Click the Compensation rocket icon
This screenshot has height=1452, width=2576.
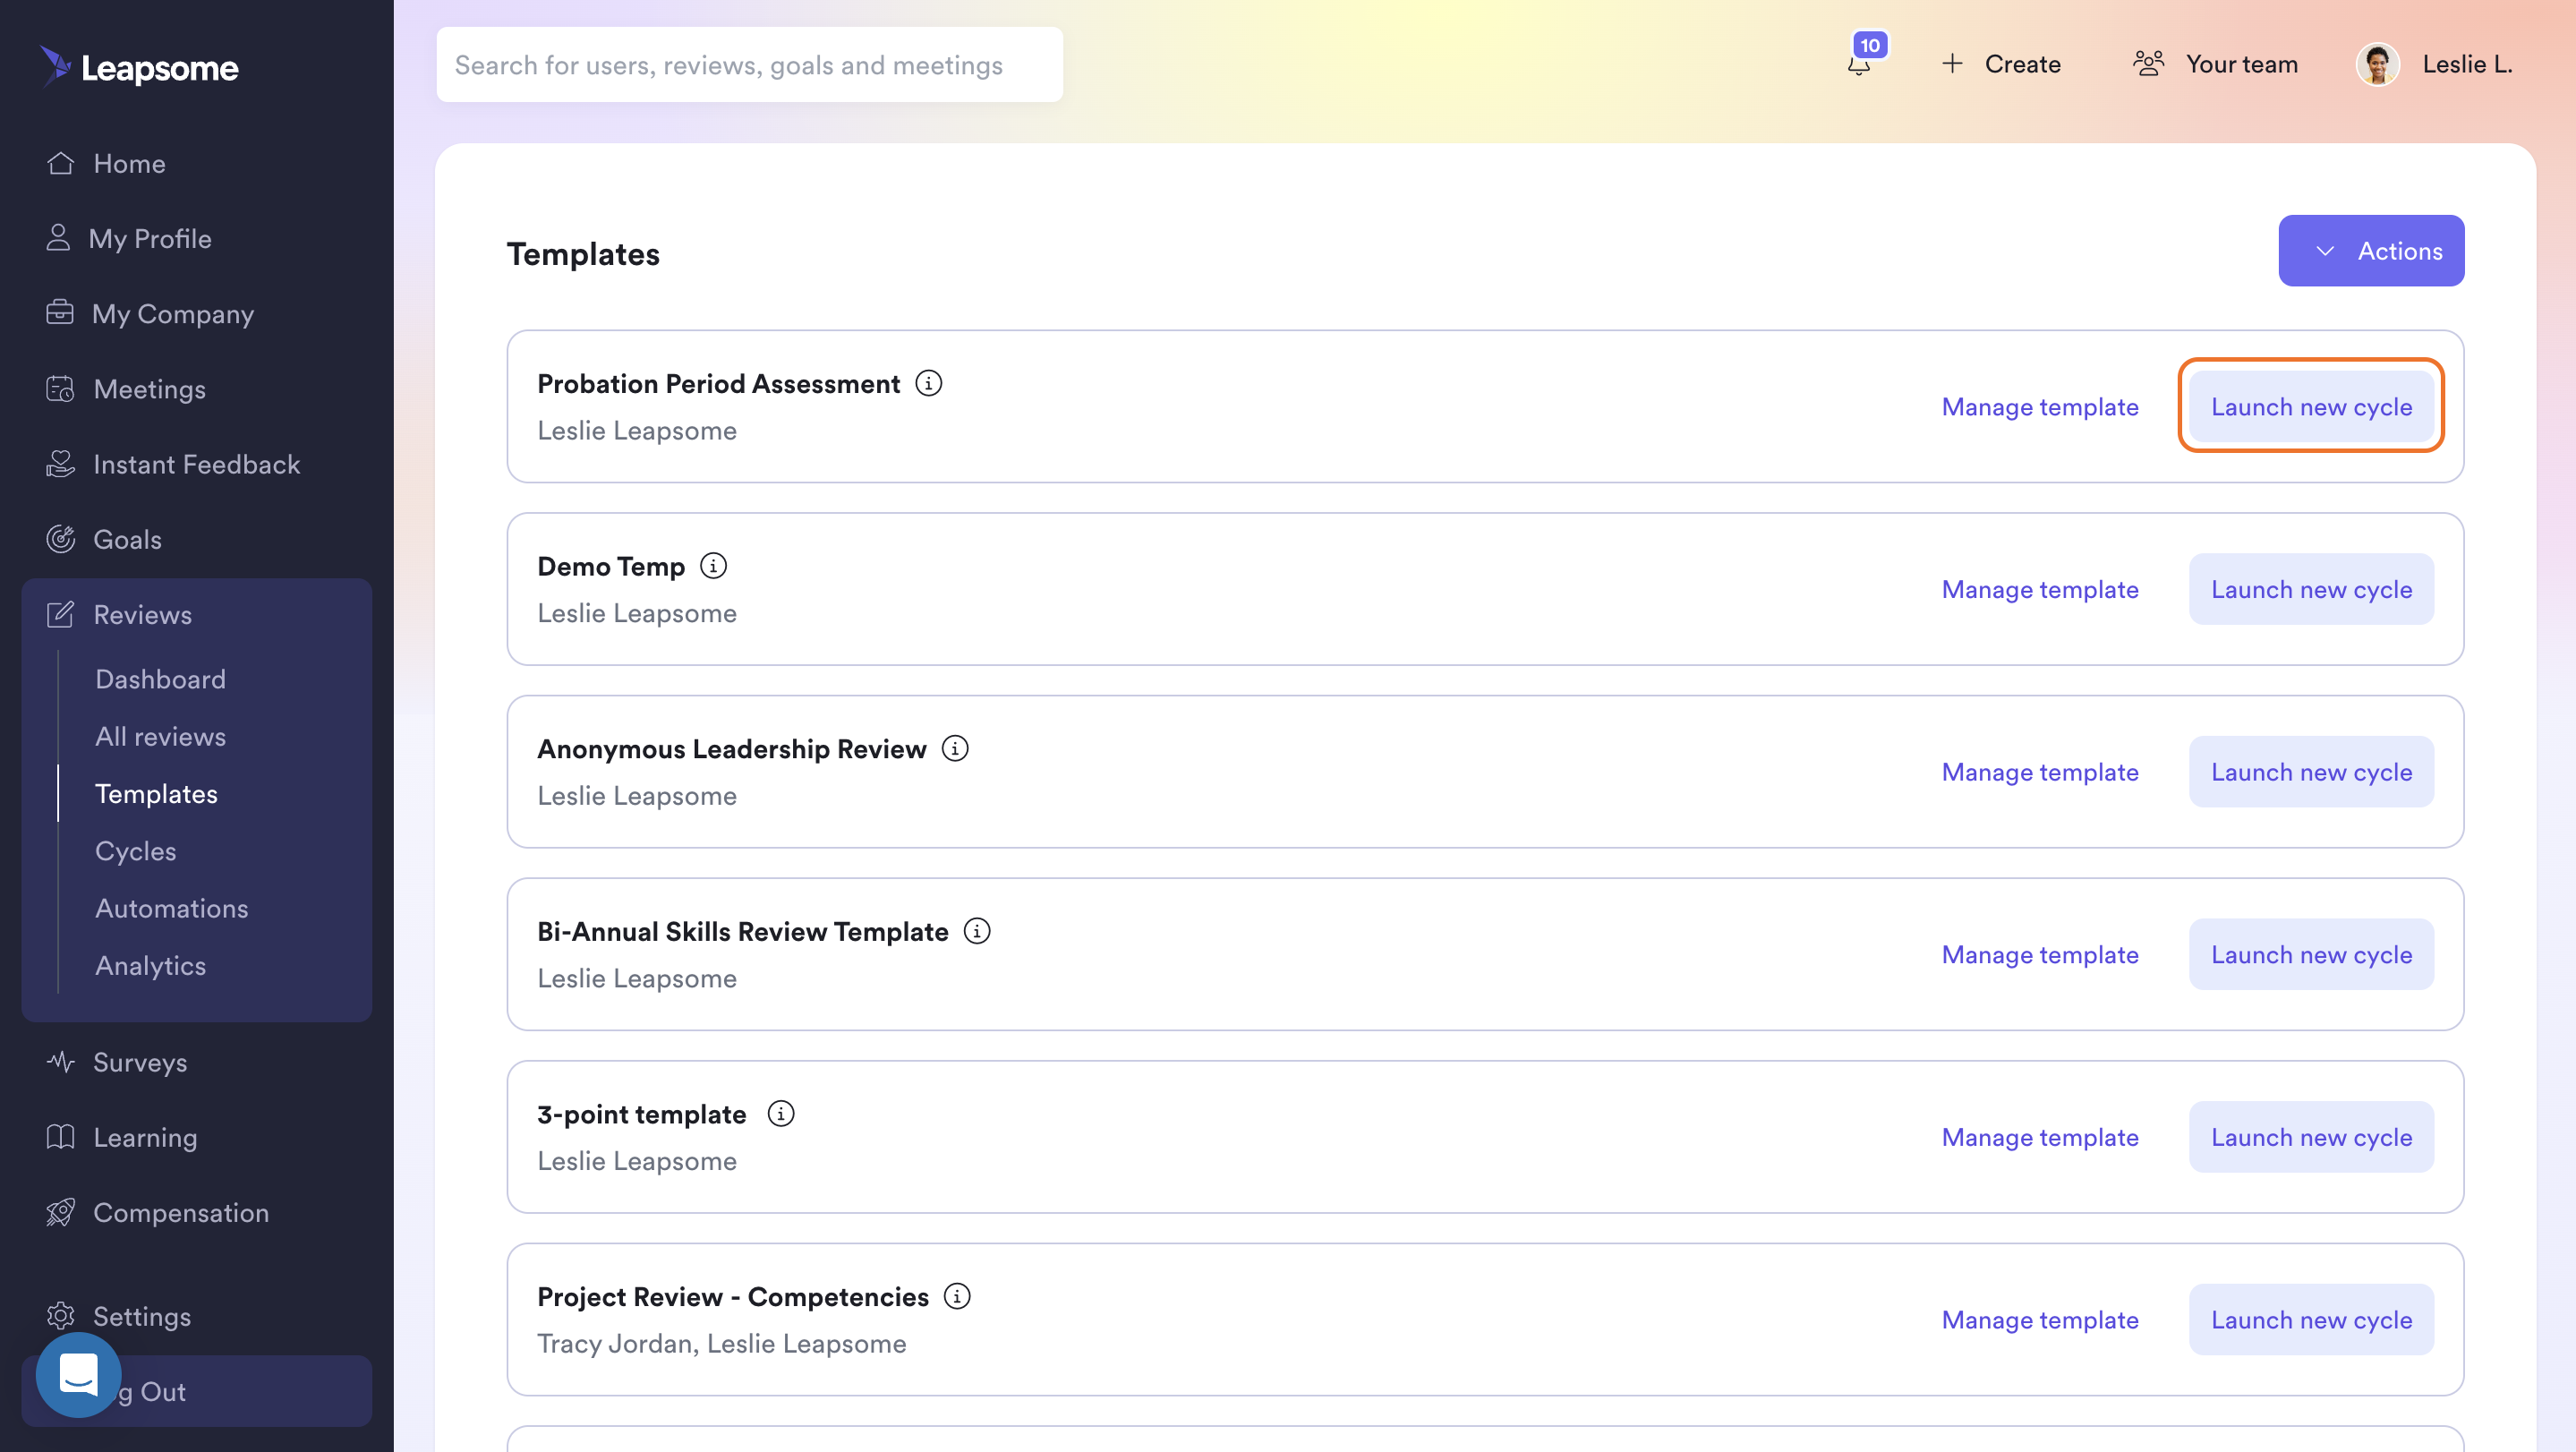coord(60,1212)
